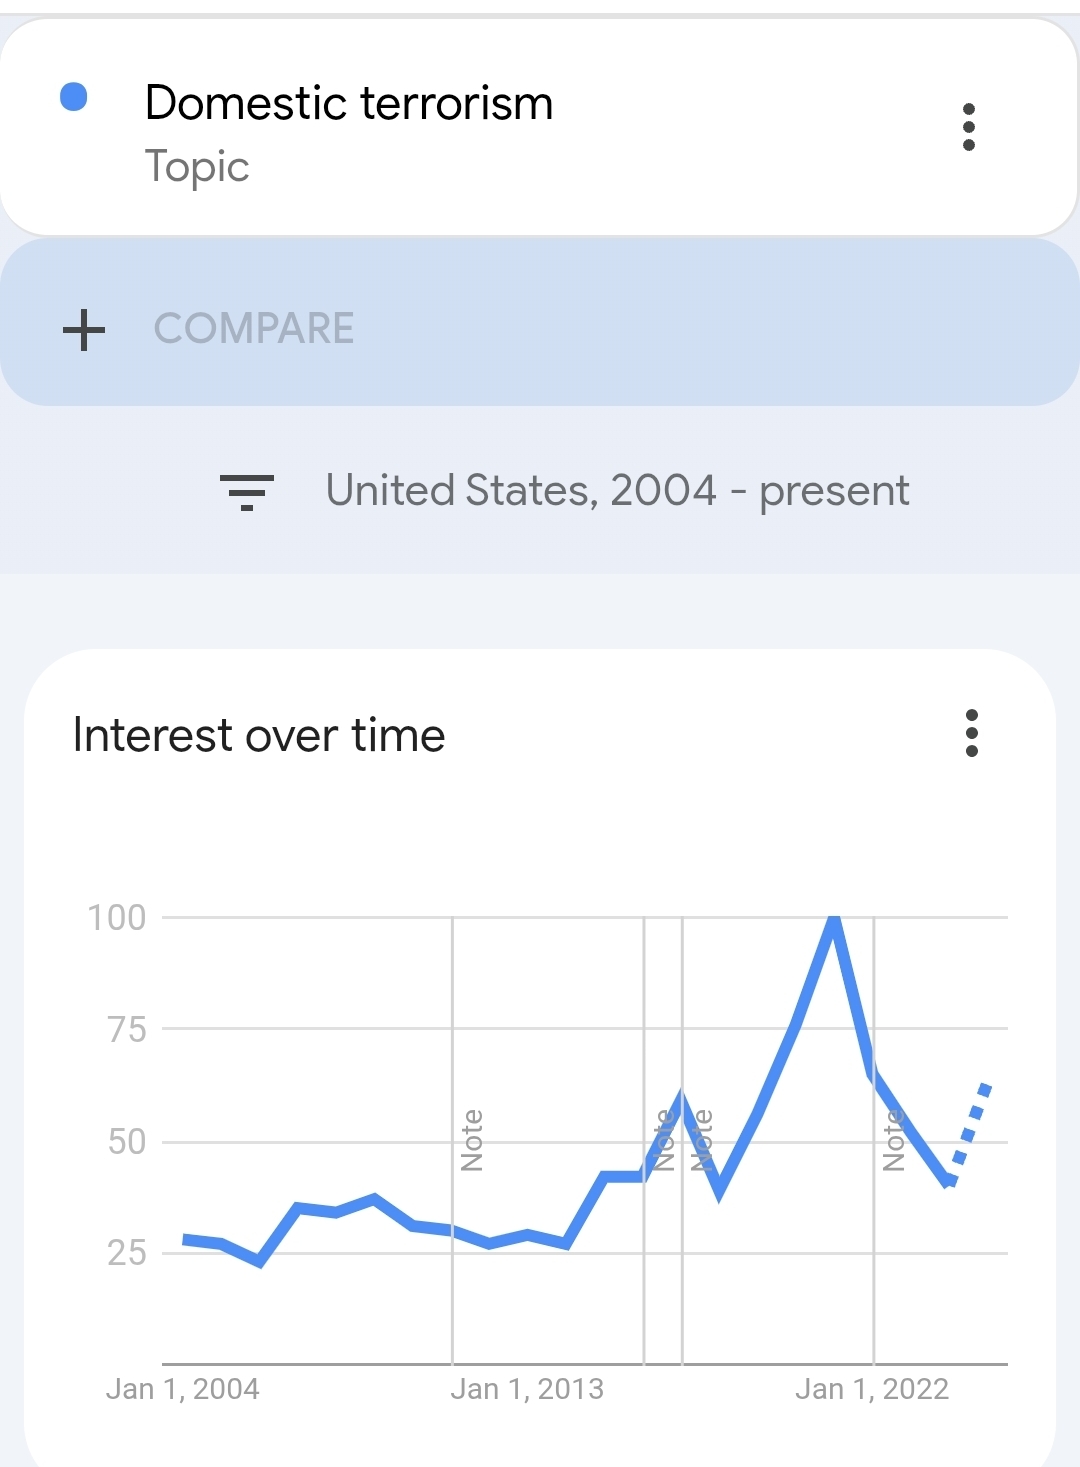Click the 100 value on the y-axis
1080x1467 pixels.
[117, 917]
